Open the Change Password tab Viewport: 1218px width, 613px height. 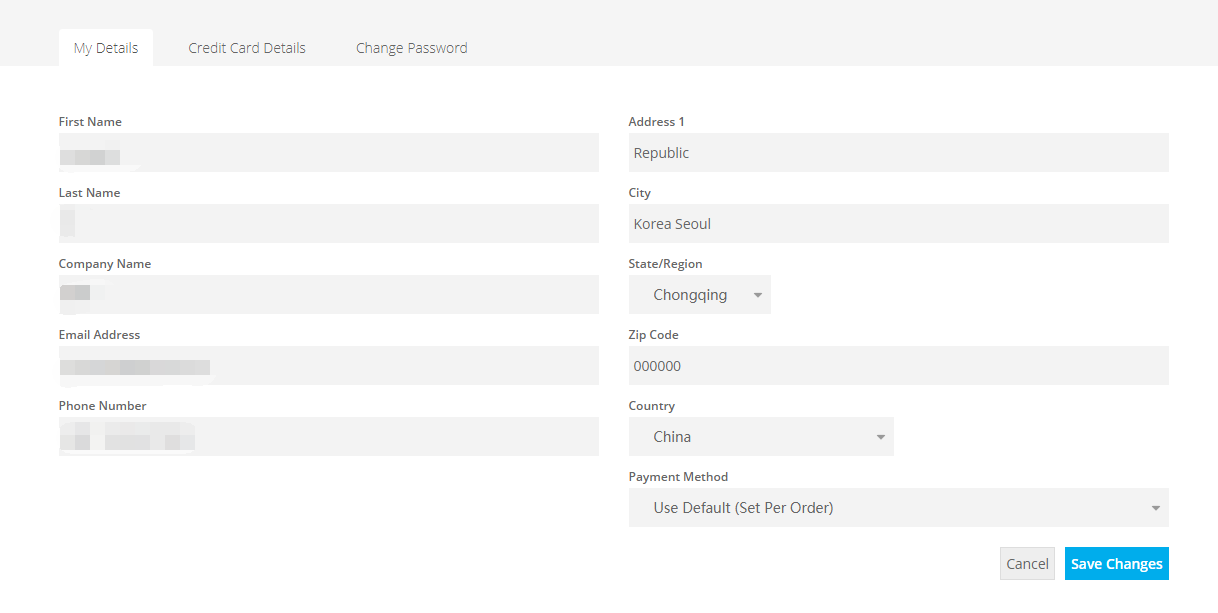pyautogui.click(x=412, y=48)
